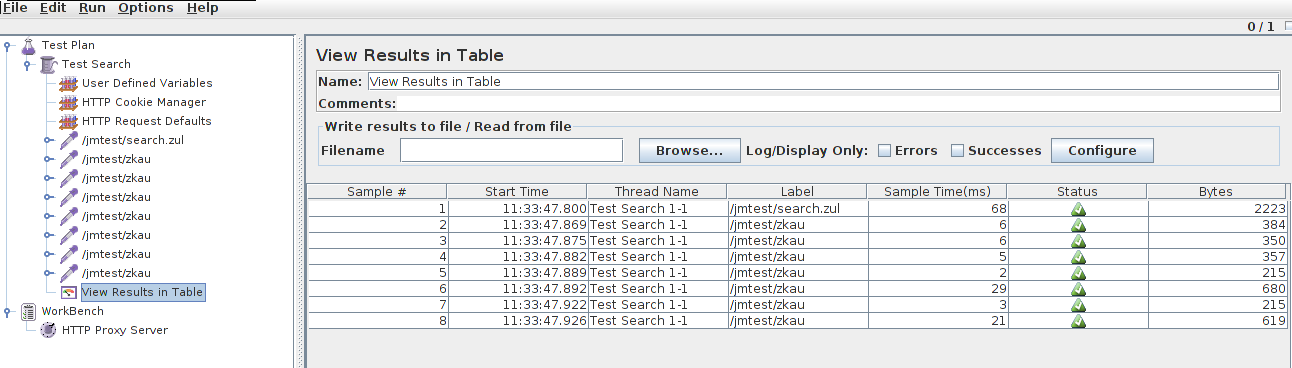Click the Sample Time(ms) column header
1292x368 pixels.
[x=937, y=192]
